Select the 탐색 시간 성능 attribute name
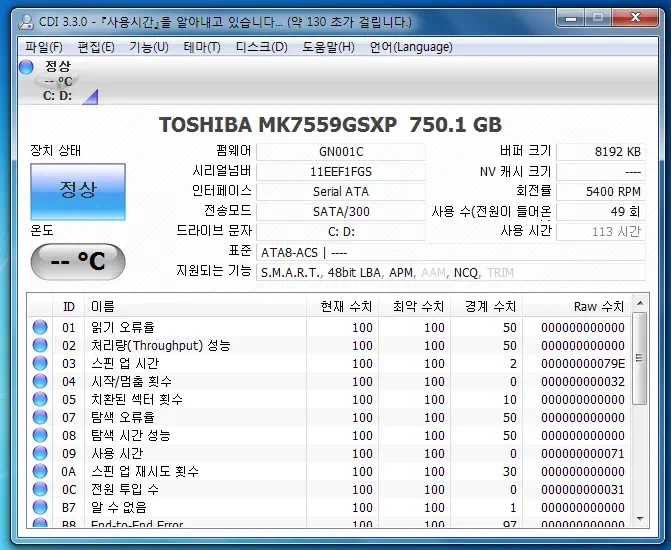This screenshot has width=671, height=550. coord(131,435)
